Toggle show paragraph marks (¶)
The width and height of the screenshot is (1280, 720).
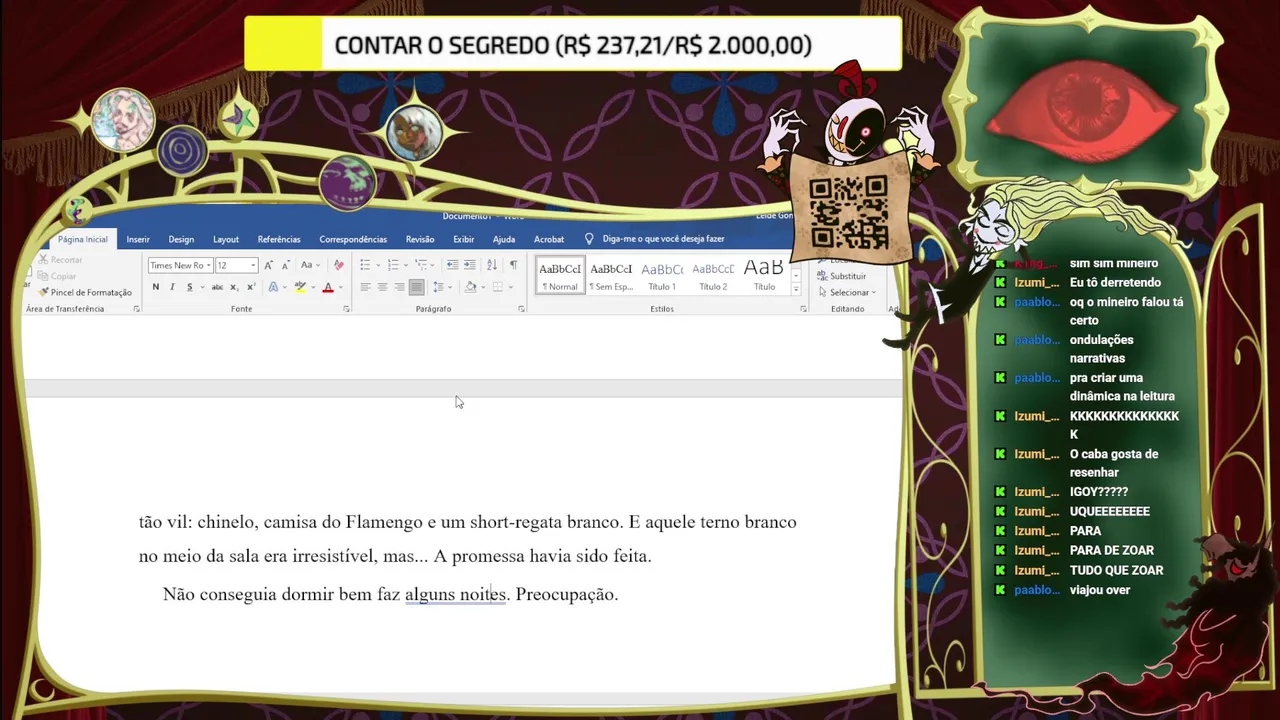[513, 265]
